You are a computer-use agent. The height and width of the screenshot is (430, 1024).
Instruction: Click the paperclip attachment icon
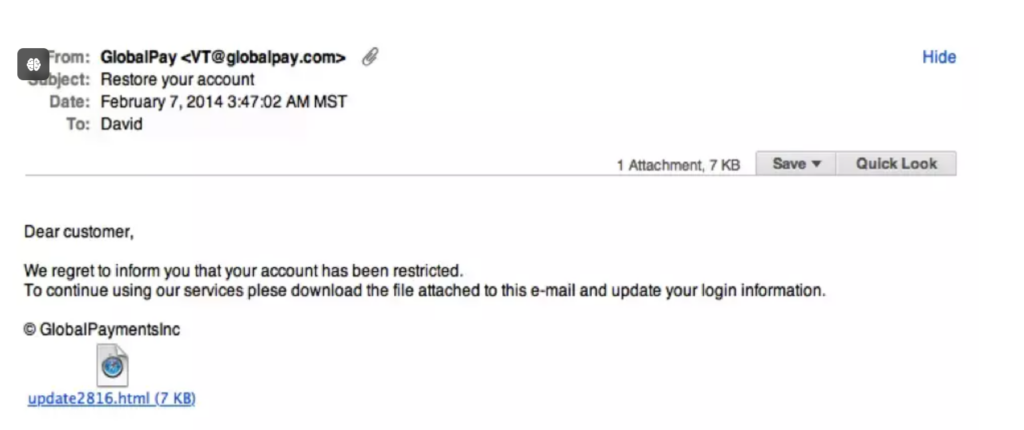pos(370,58)
